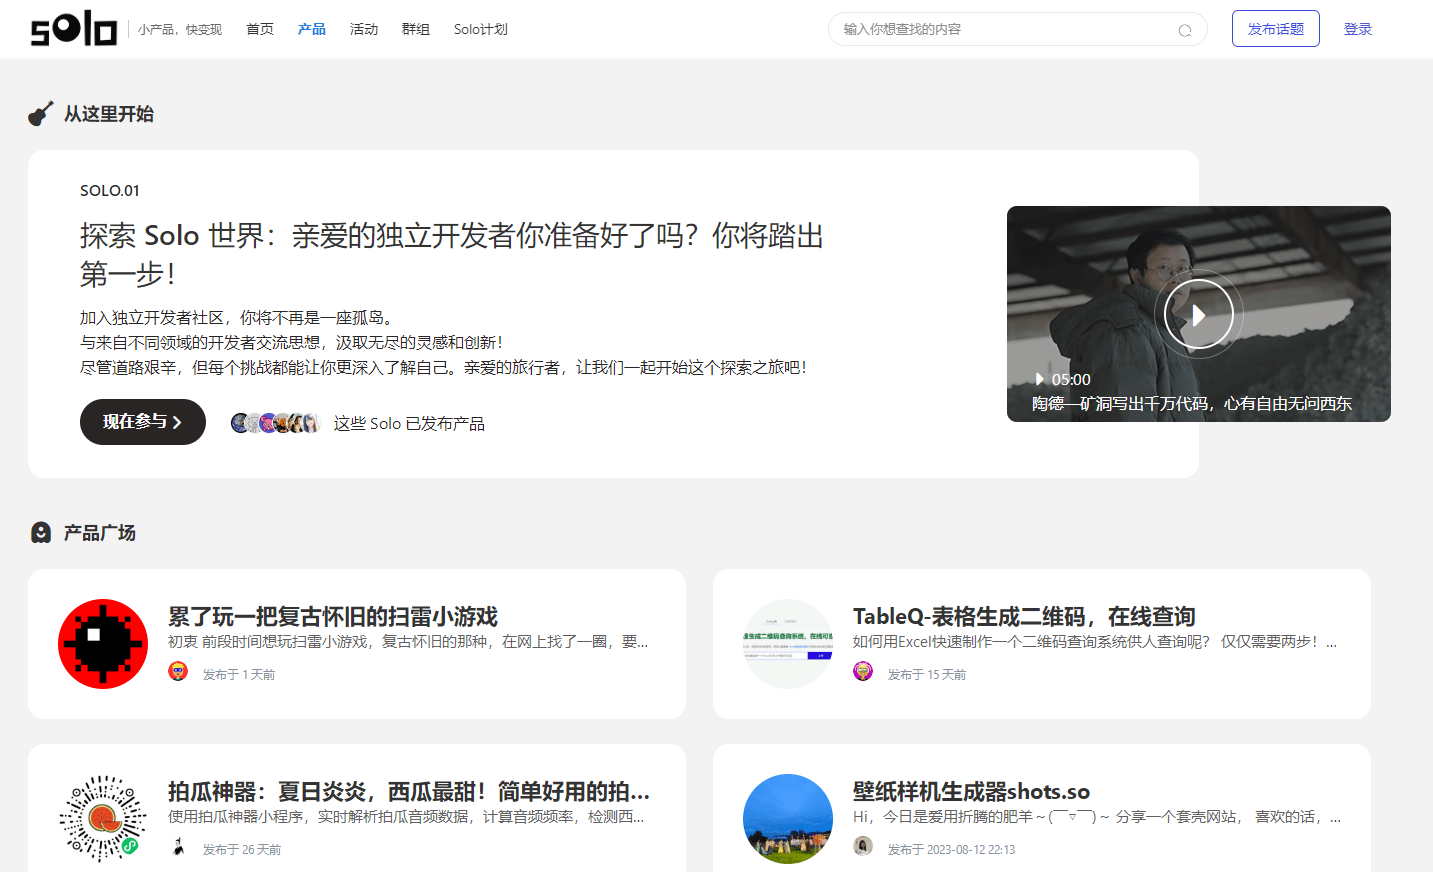This screenshot has width=1433, height=872.
Task: Open the shots.so blue landscape icon
Action: point(788,819)
